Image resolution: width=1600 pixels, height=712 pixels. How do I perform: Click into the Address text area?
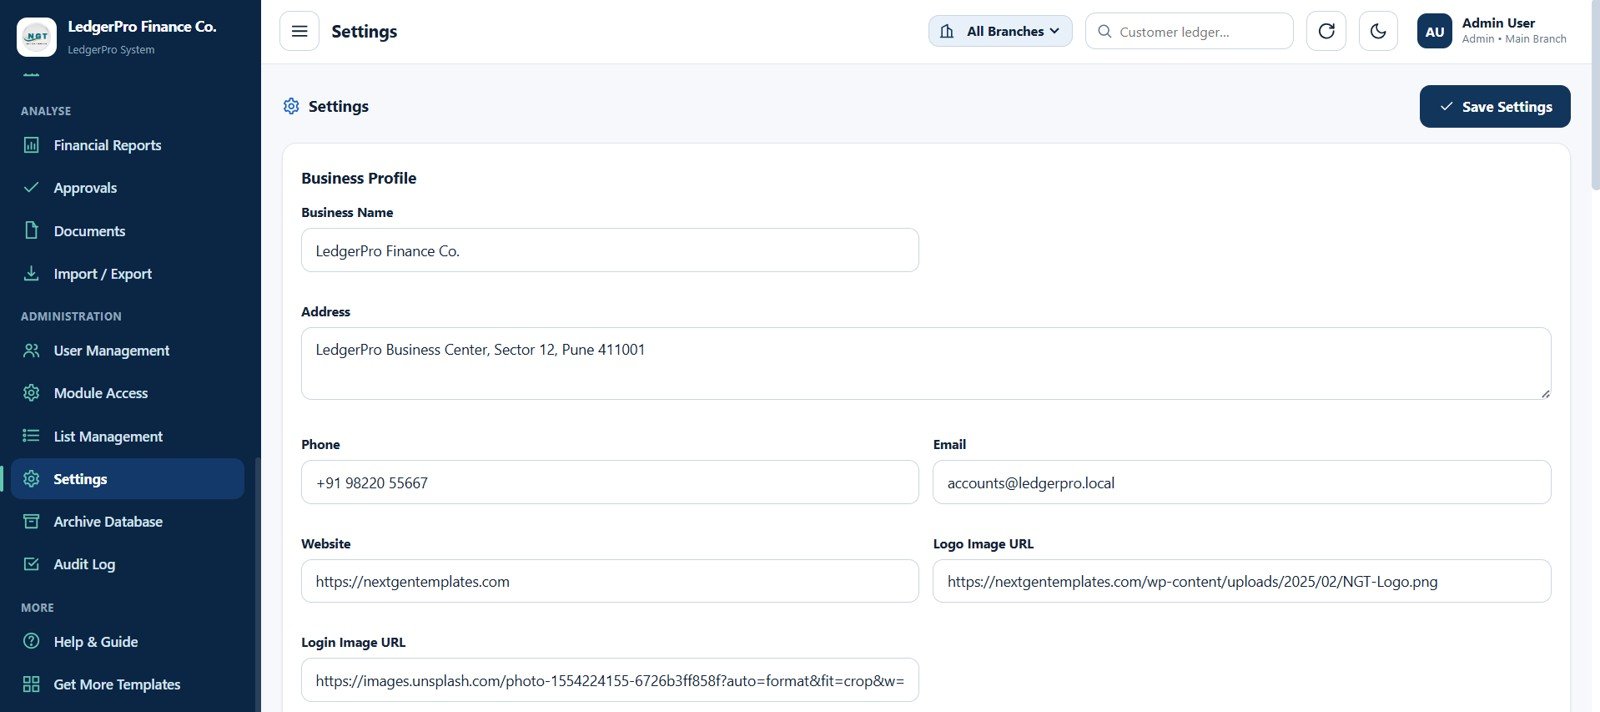(x=926, y=363)
